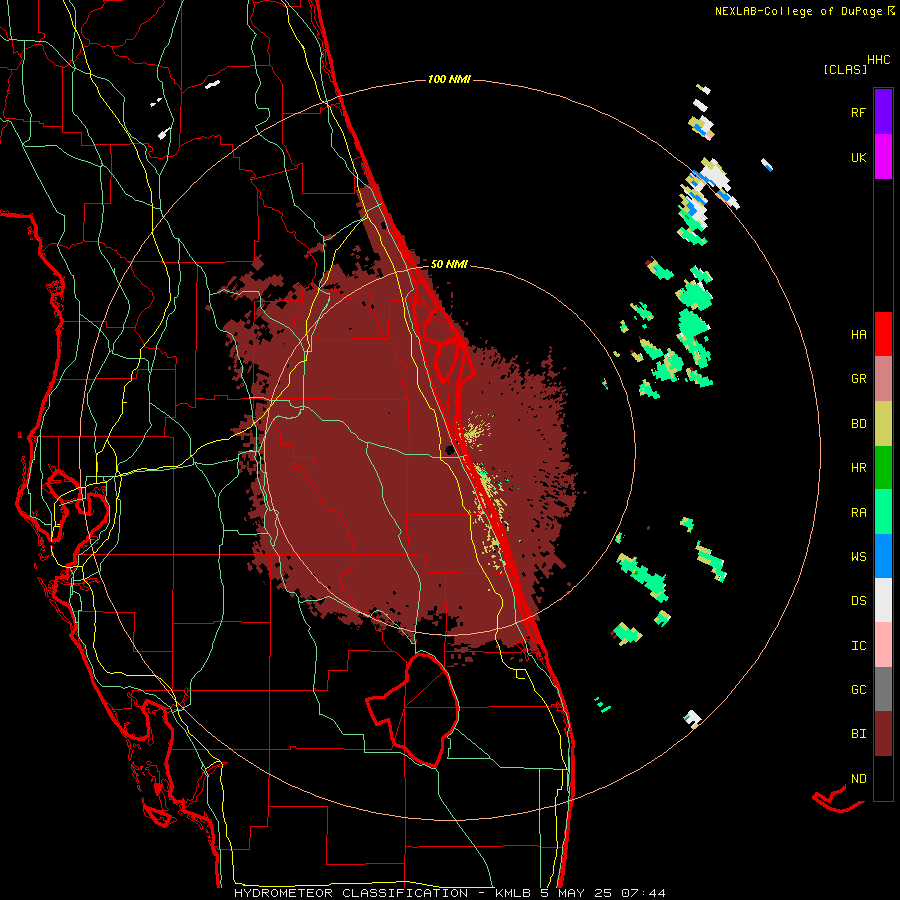
Task: Click the ND legend label
Action: (858, 779)
